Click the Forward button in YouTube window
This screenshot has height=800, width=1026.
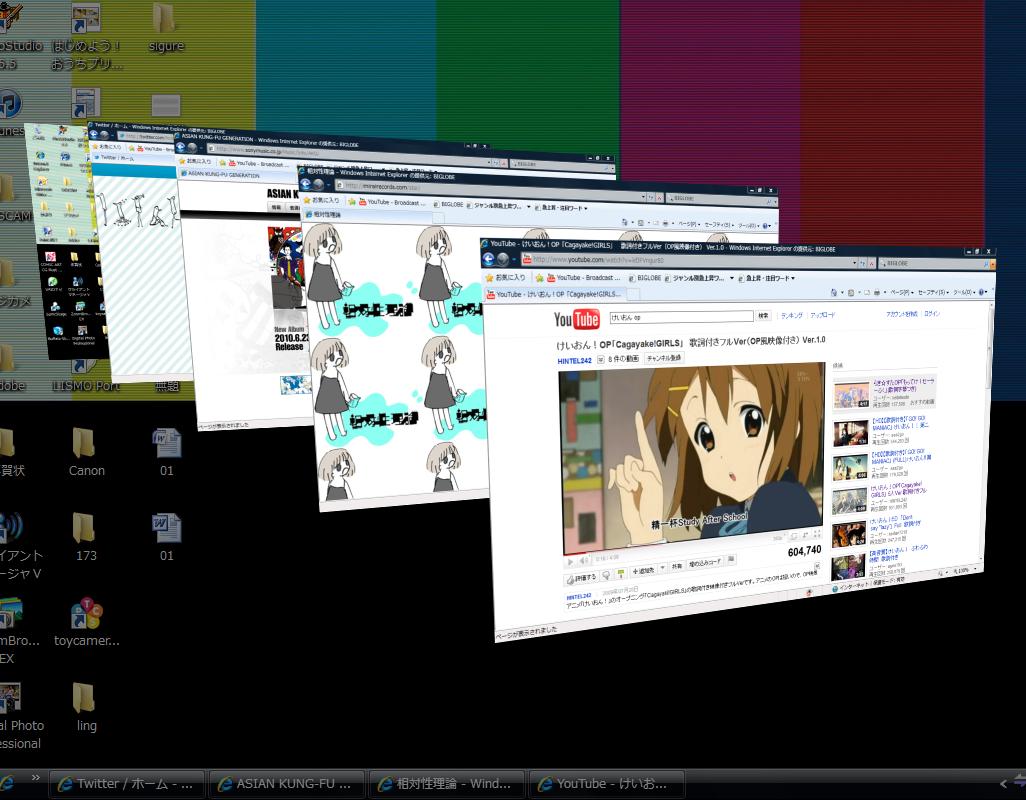[x=503, y=260]
